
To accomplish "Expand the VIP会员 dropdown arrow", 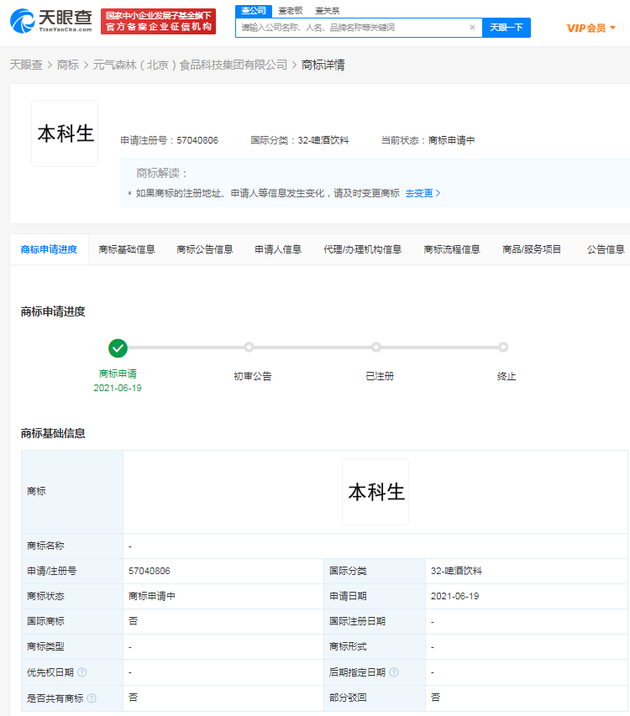I will (613, 28).
